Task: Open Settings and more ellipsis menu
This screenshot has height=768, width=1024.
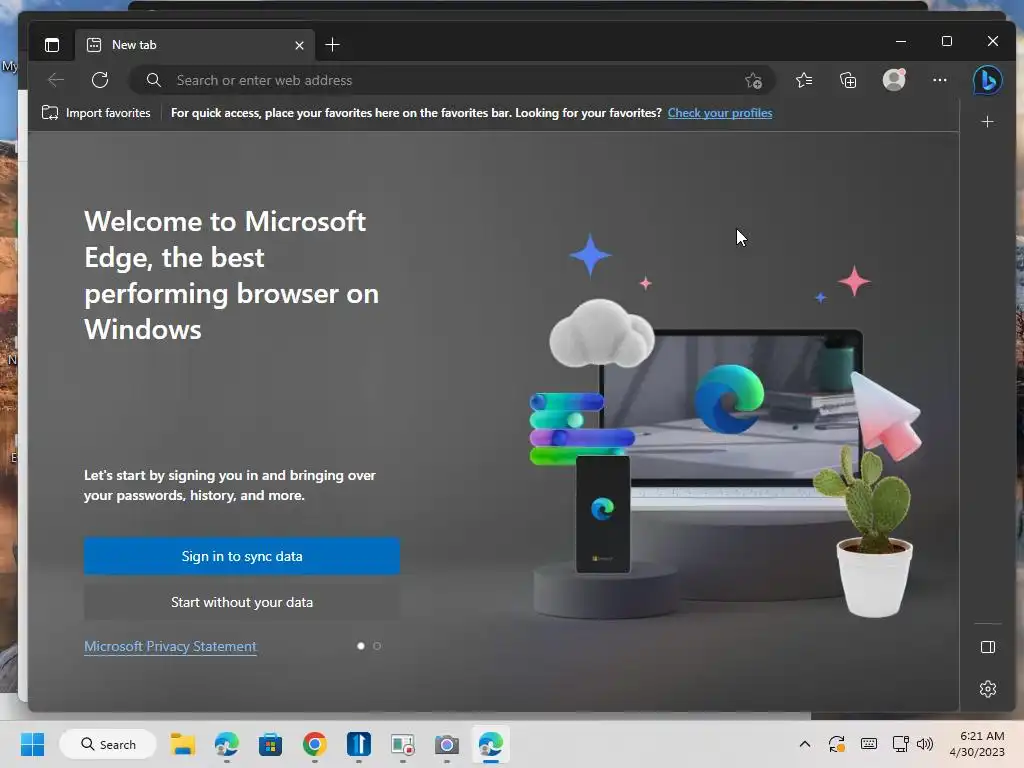Action: point(940,80)
